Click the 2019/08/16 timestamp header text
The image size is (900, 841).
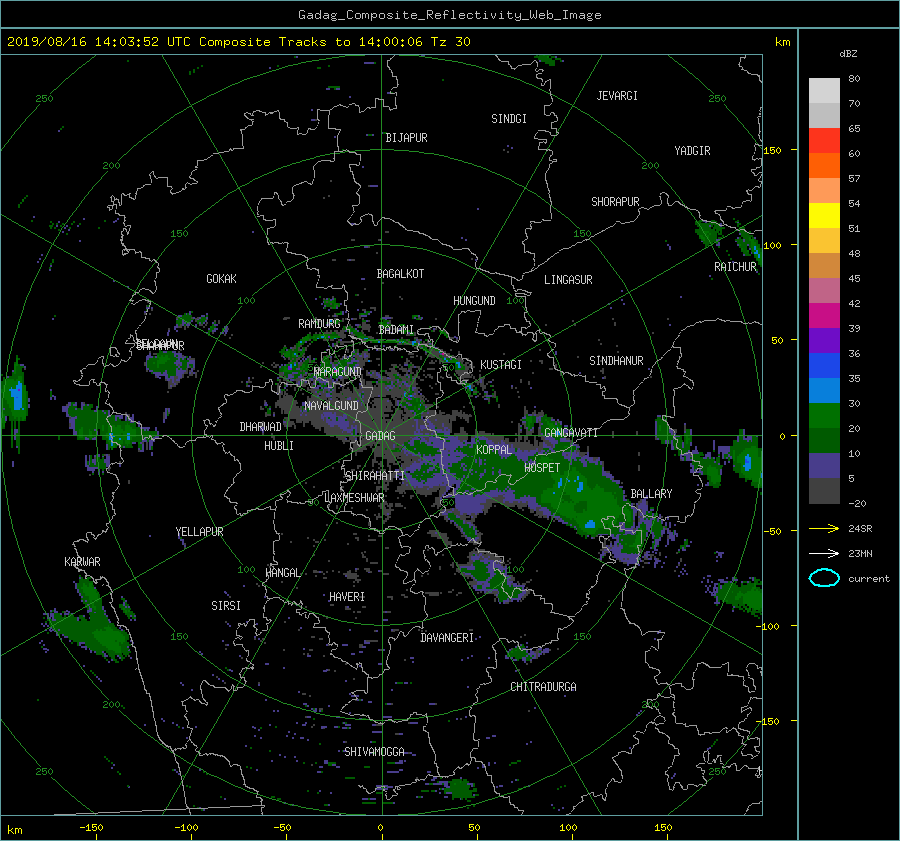(239, 42)
